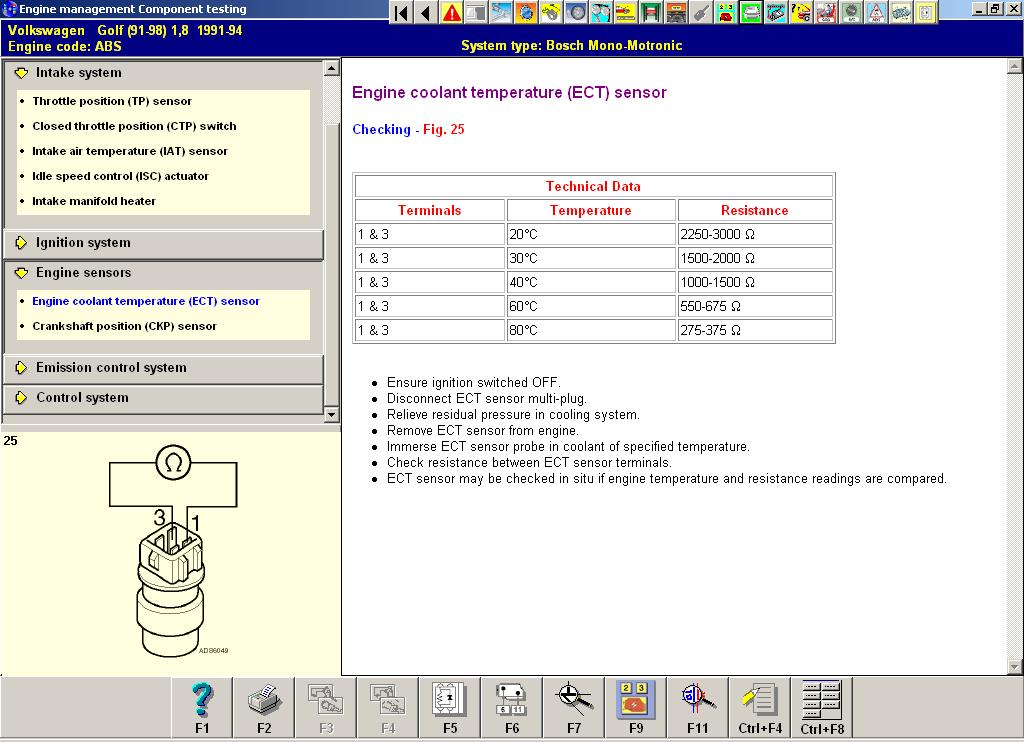Collapse the Intake system section
The image size is (1024, 742).
tap(78, 73)
